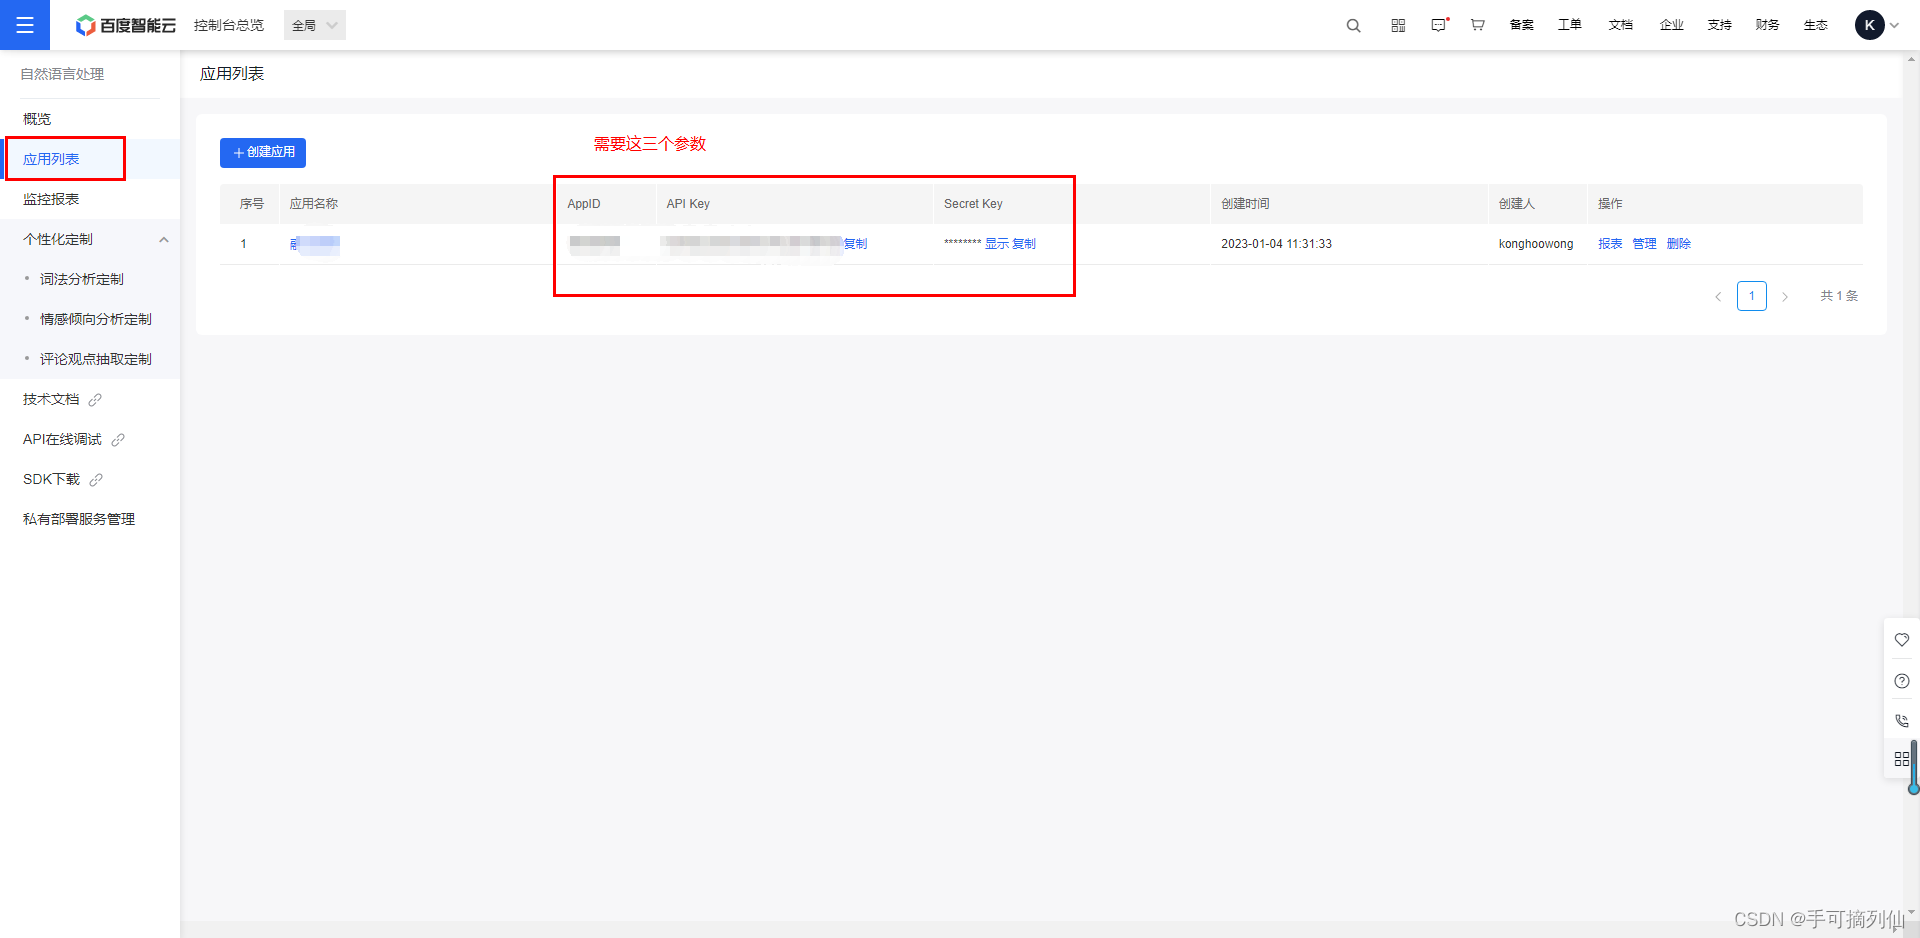
Task: Open 报表 for the application row
Action: click(x=1610, y=244)
